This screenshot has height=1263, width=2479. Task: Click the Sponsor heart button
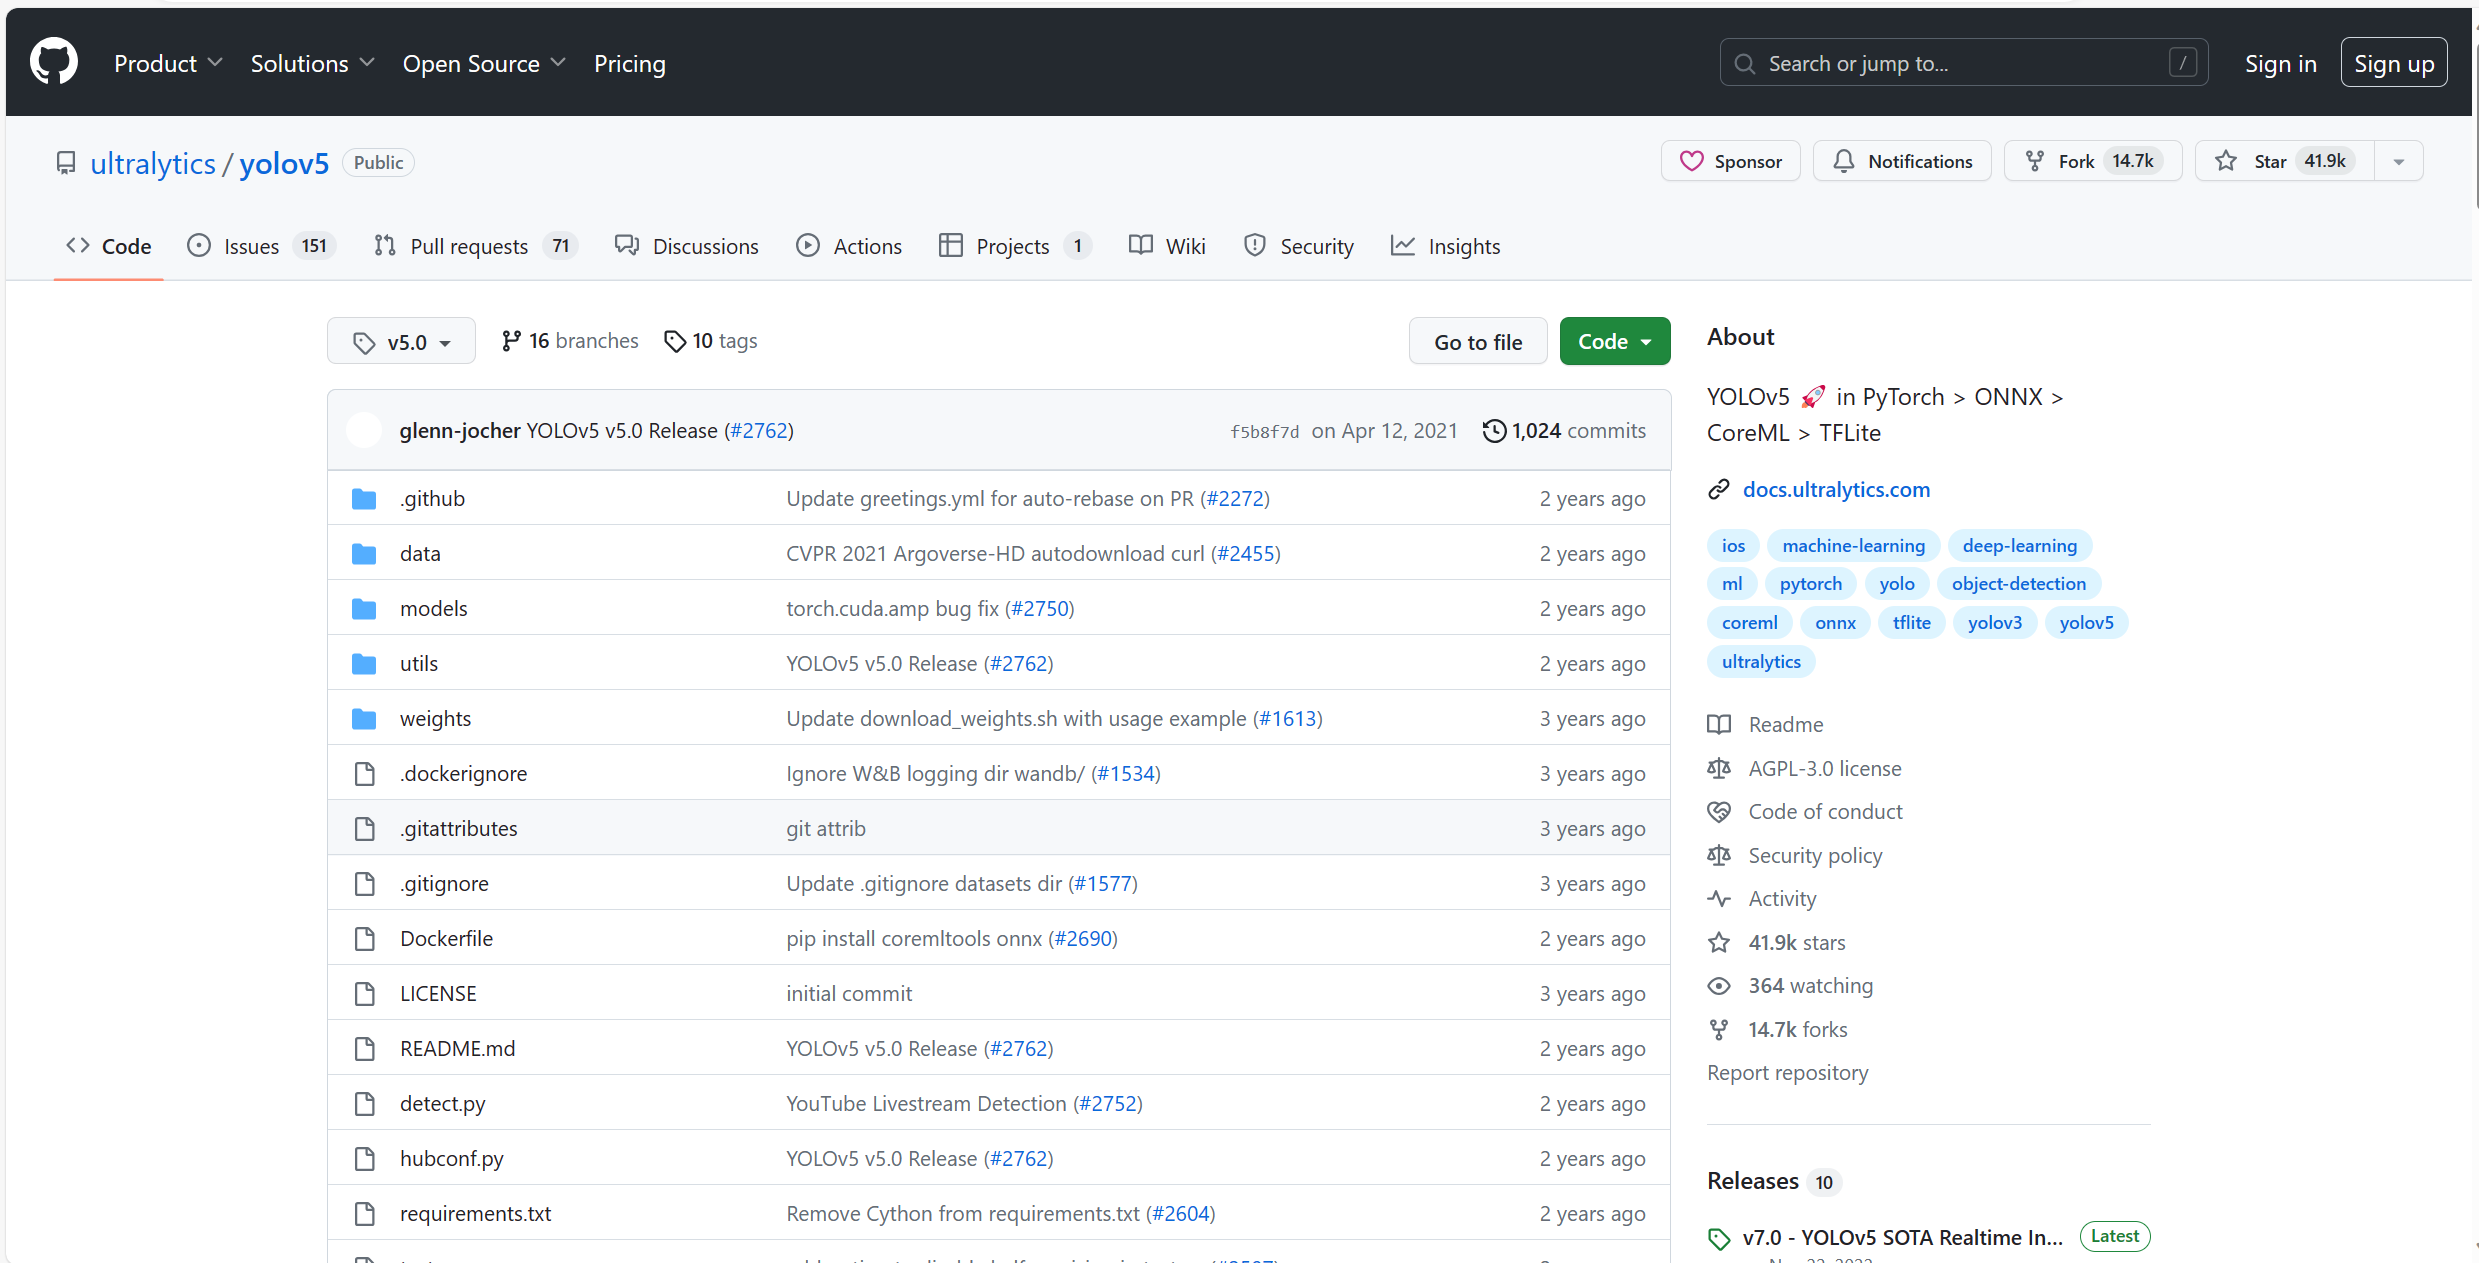(x=1730, y=161)
